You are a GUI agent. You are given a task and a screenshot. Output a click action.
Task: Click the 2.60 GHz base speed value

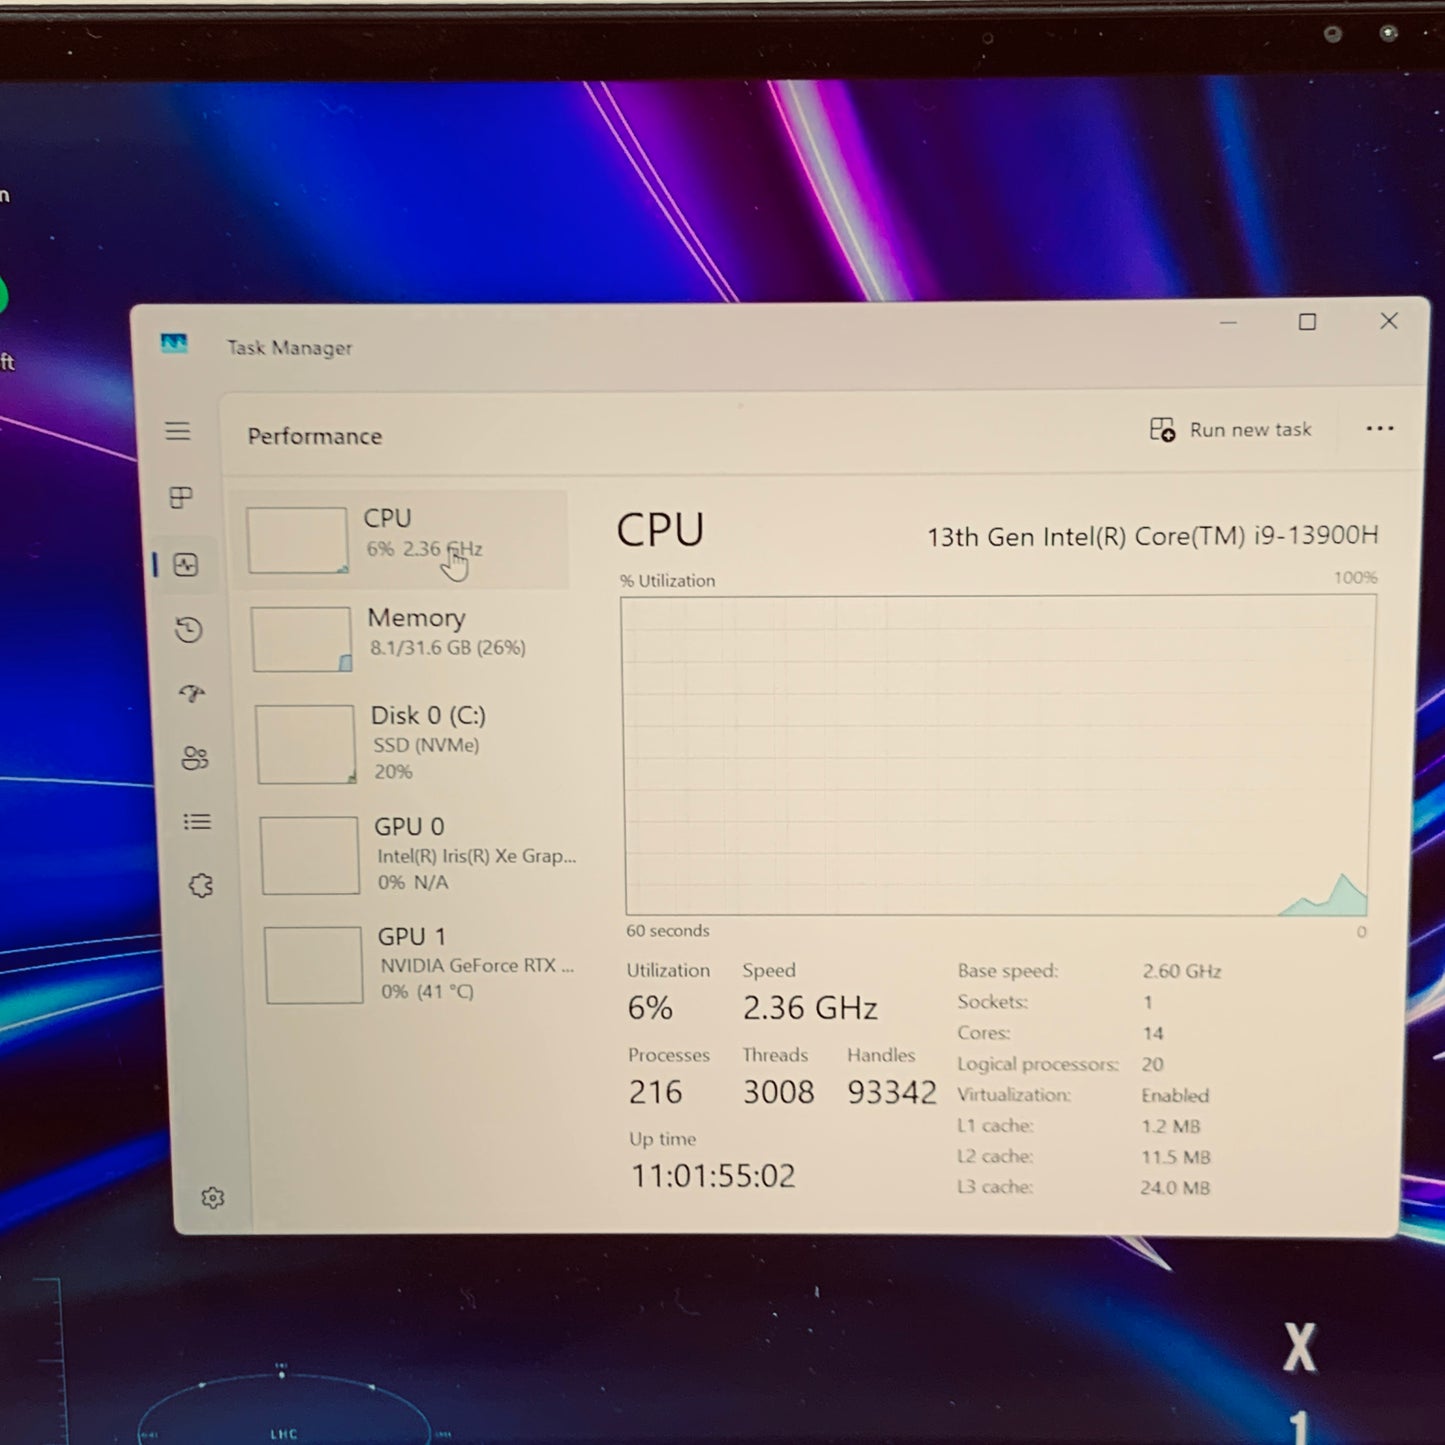coord(1182,971)
